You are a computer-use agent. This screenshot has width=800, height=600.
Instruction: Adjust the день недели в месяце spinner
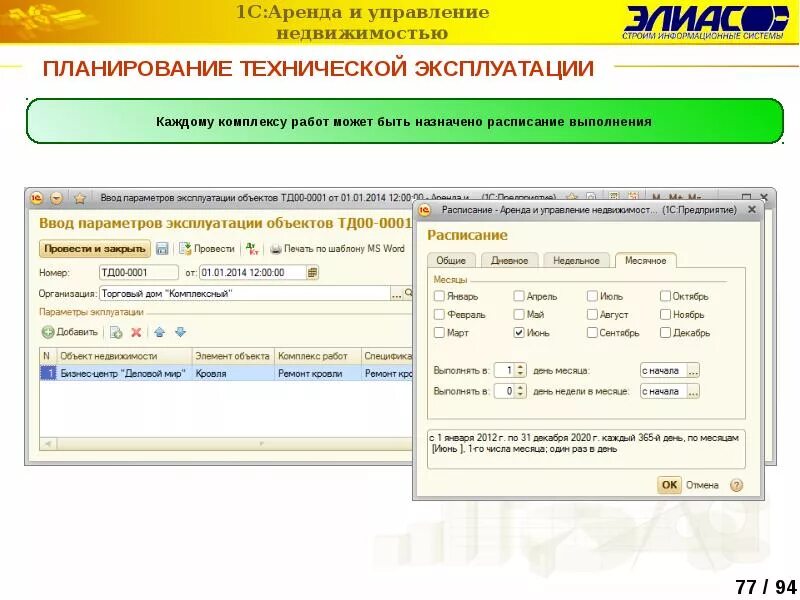click(x=520, y=391)
